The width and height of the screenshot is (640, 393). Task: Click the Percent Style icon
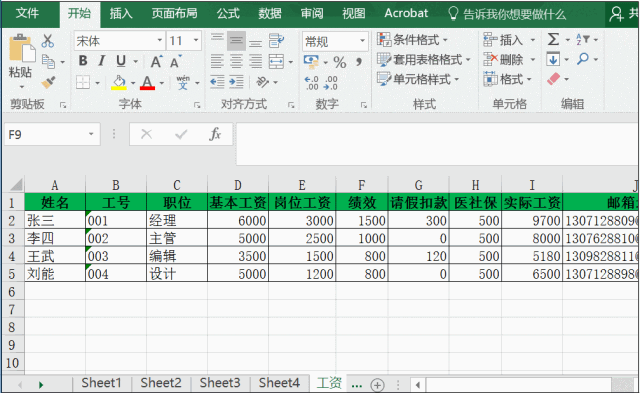tap(340, 62)
